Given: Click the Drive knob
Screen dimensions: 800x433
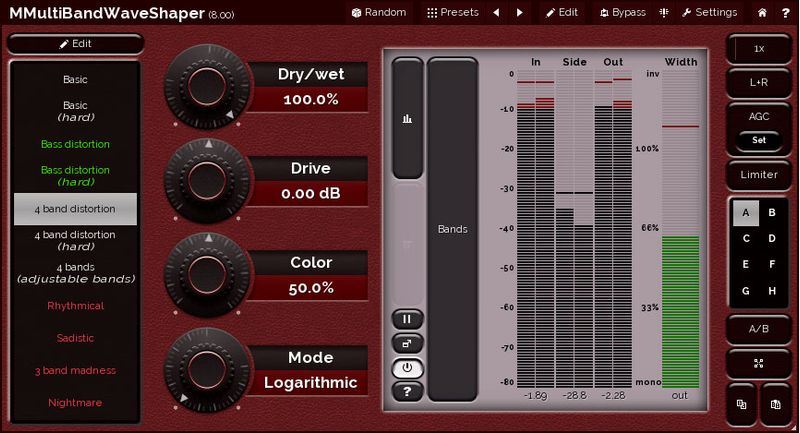Looking at the screenshot, I should pyautogui.click(x=207, y=180).
